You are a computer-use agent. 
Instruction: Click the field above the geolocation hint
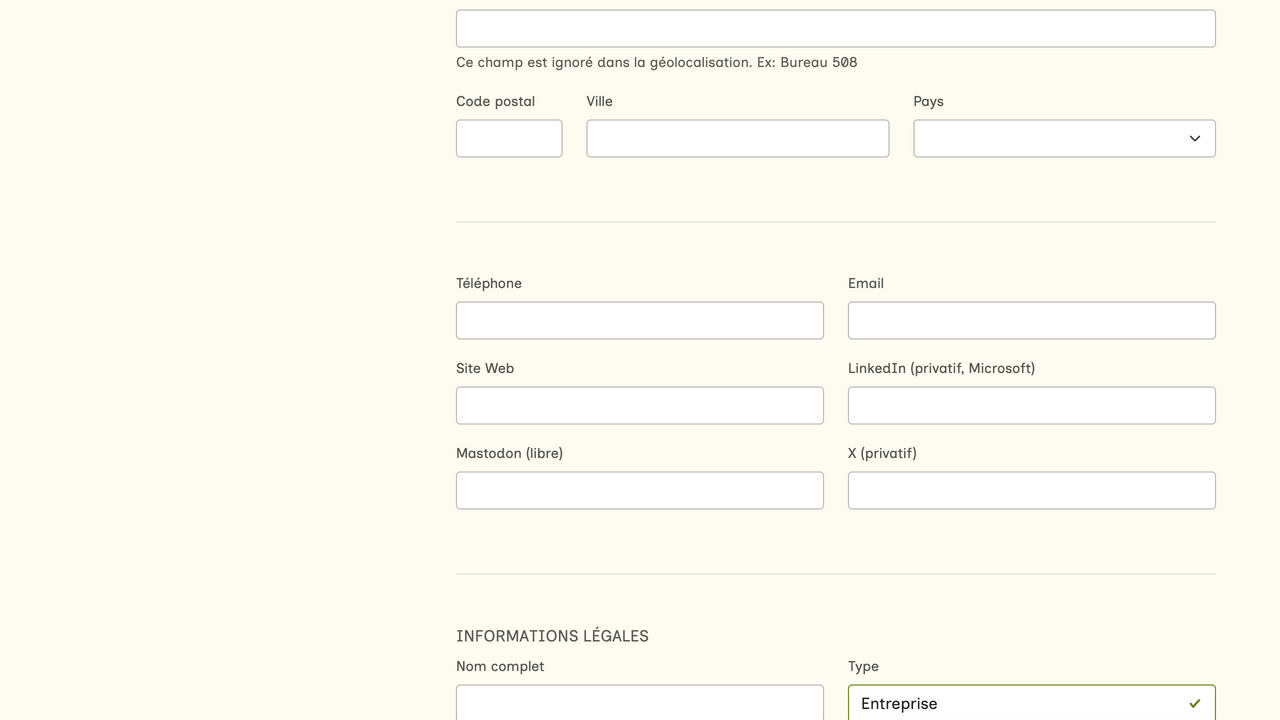tap(835, 29)
